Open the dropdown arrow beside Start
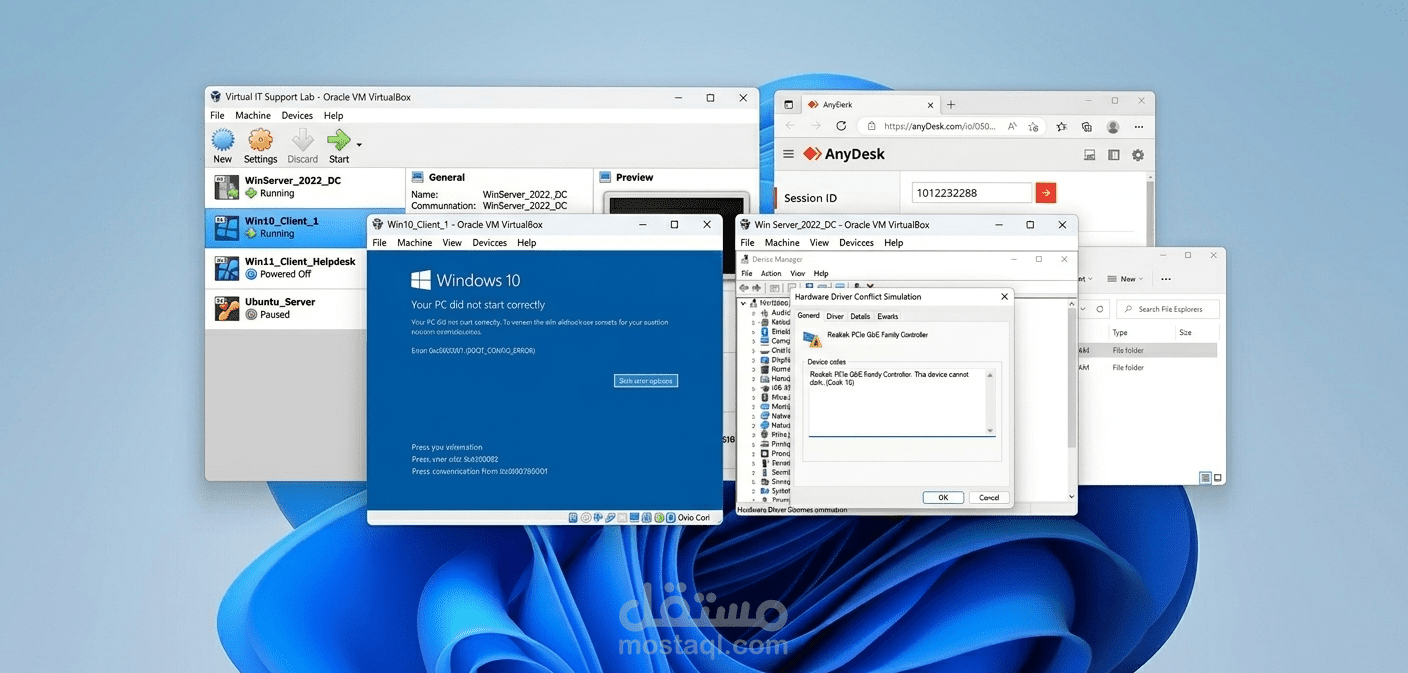 pyautogui.click(x=359, y=145)
